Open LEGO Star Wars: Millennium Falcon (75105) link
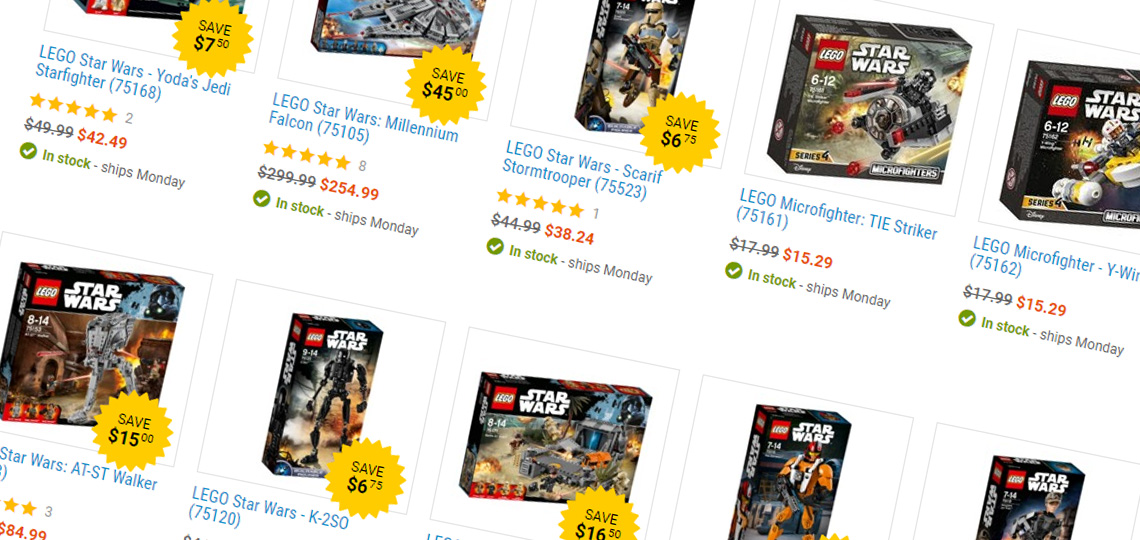Image resolution: width=1140 pixels, height=540 pixels. (364, 120)
